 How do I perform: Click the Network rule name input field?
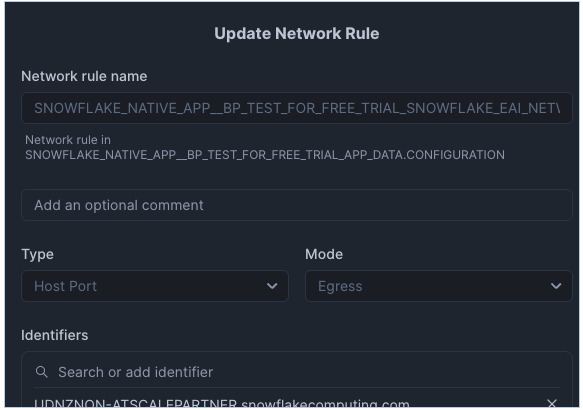coord(296,108)
